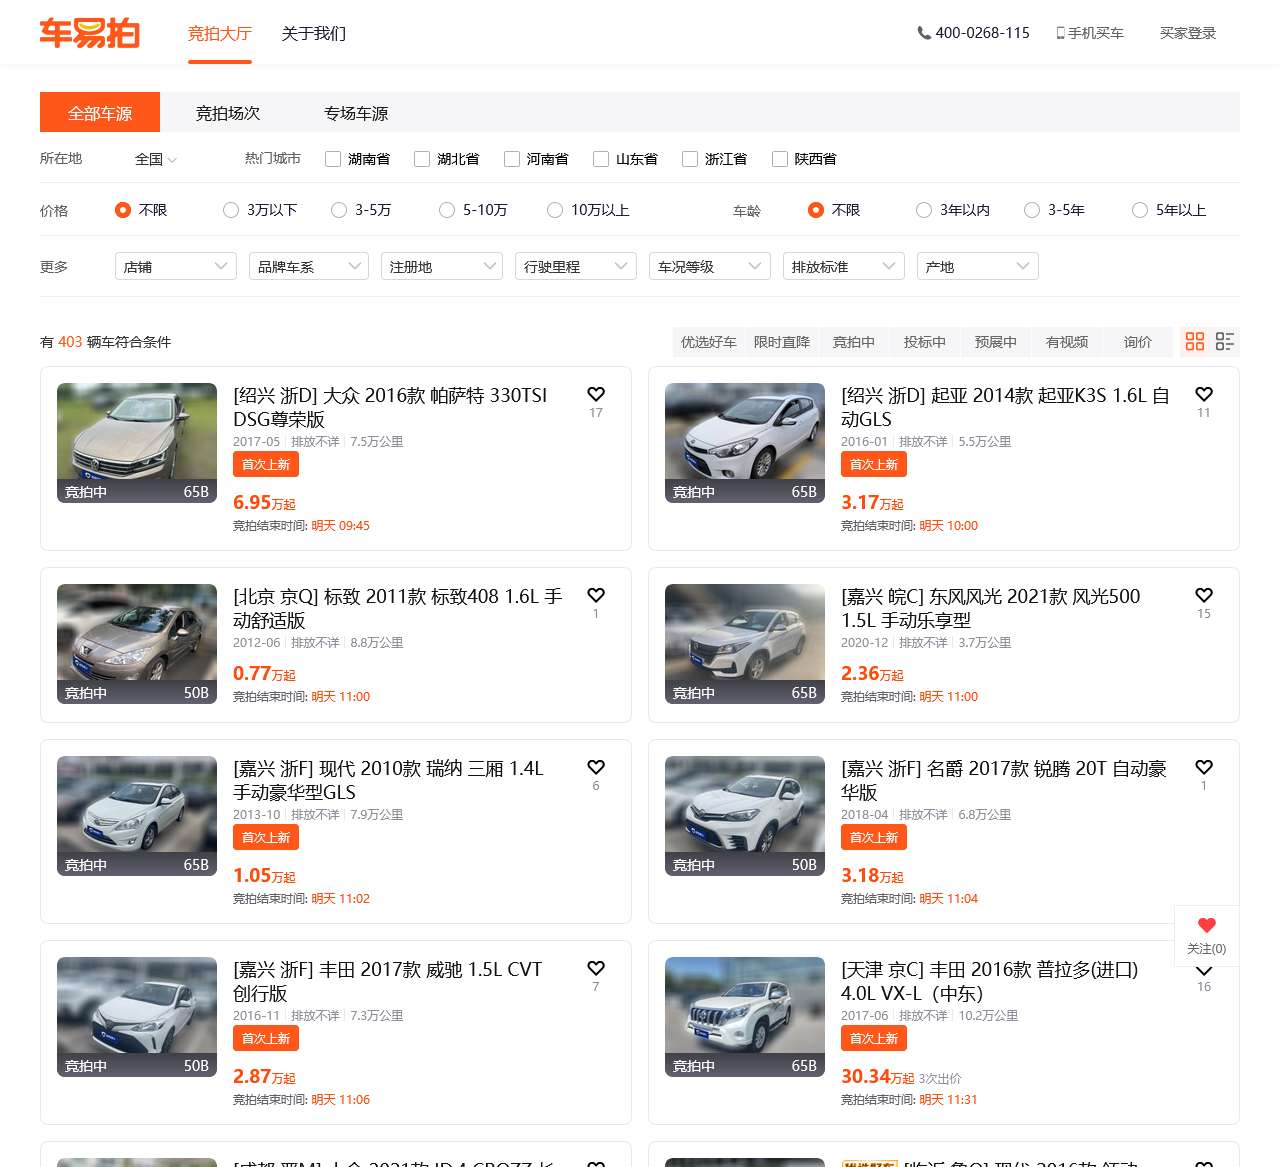The width and height of the screenshot is (1280, 1167).
Task: Filter by 投标中 status
Action: click(925, 342)
